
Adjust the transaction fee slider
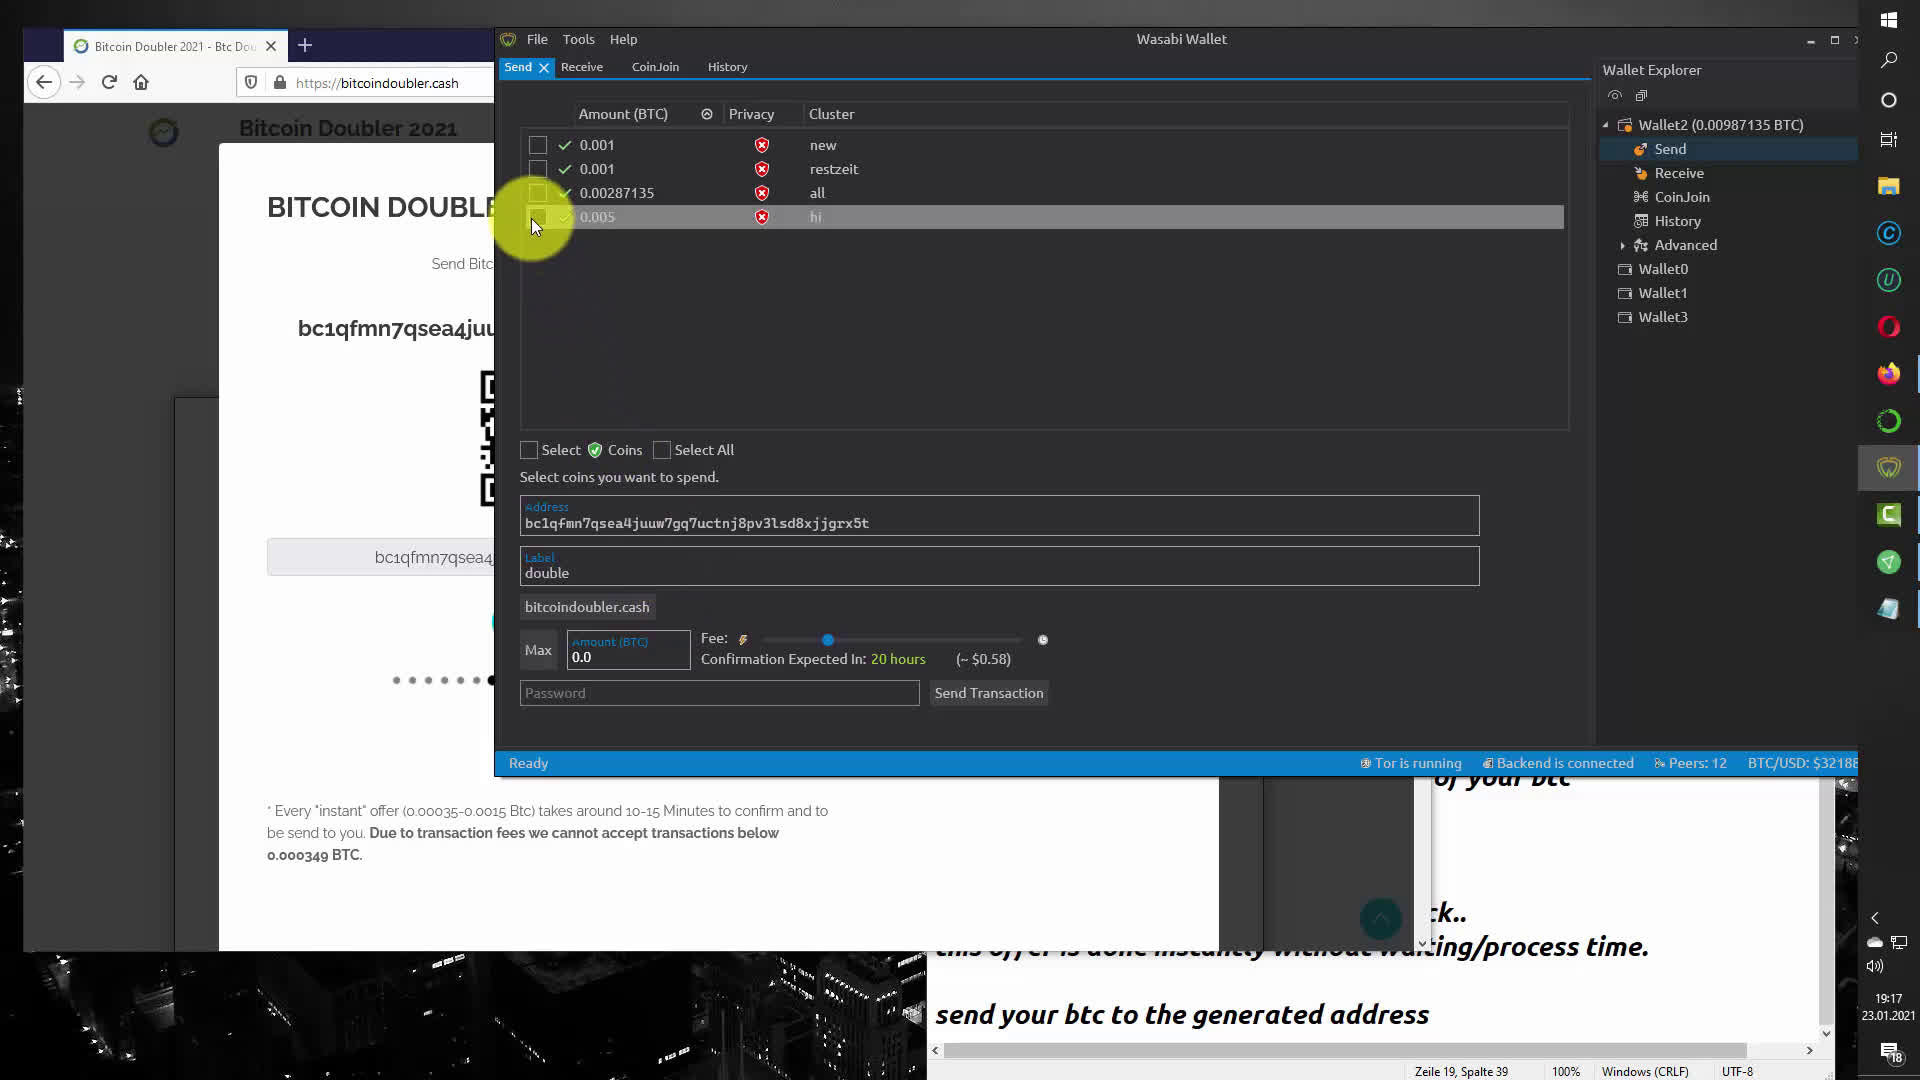[x=828, y=640]
